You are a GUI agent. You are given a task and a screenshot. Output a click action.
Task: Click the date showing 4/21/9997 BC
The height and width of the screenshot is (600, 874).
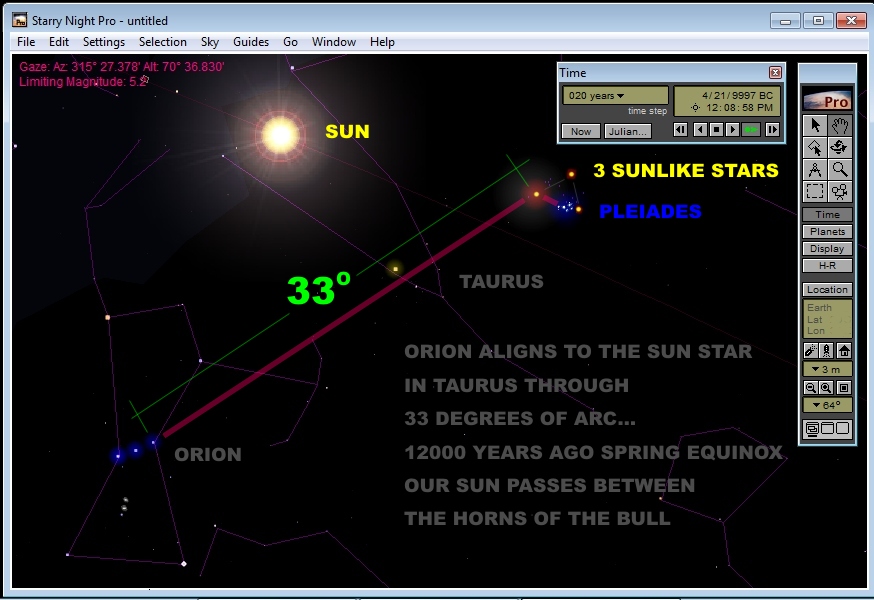738,95
